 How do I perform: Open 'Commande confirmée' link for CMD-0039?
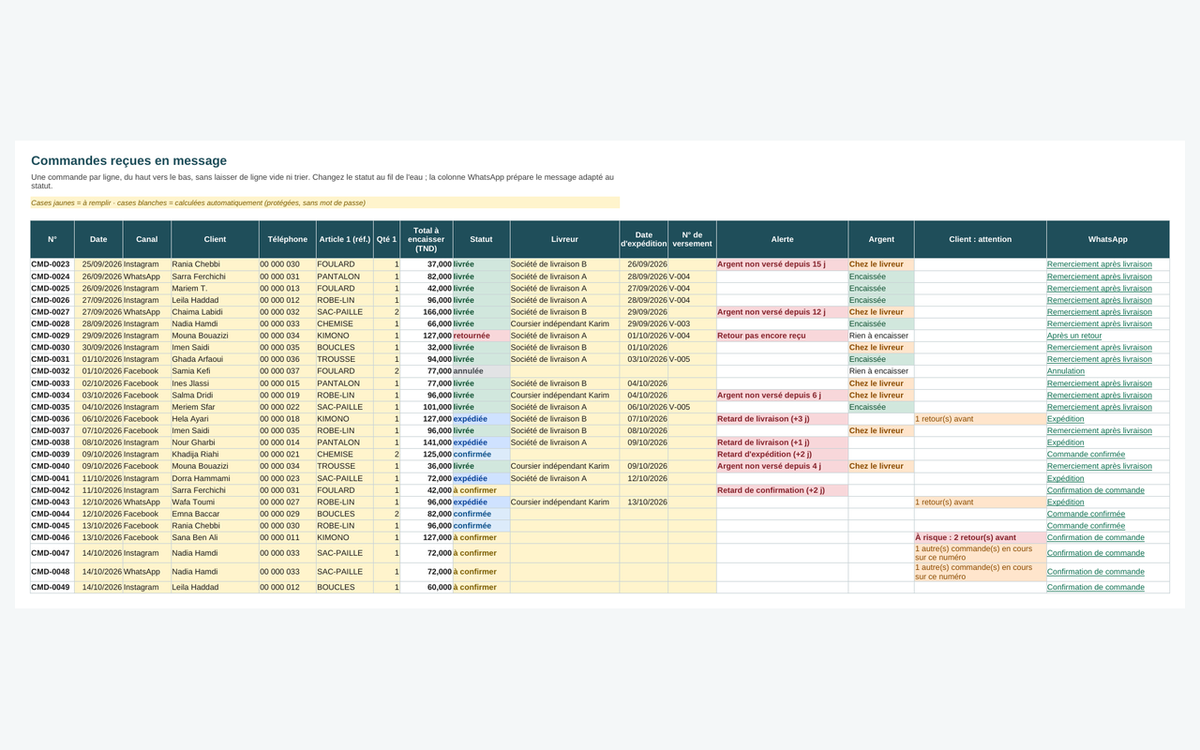[x=1086, y=454]
